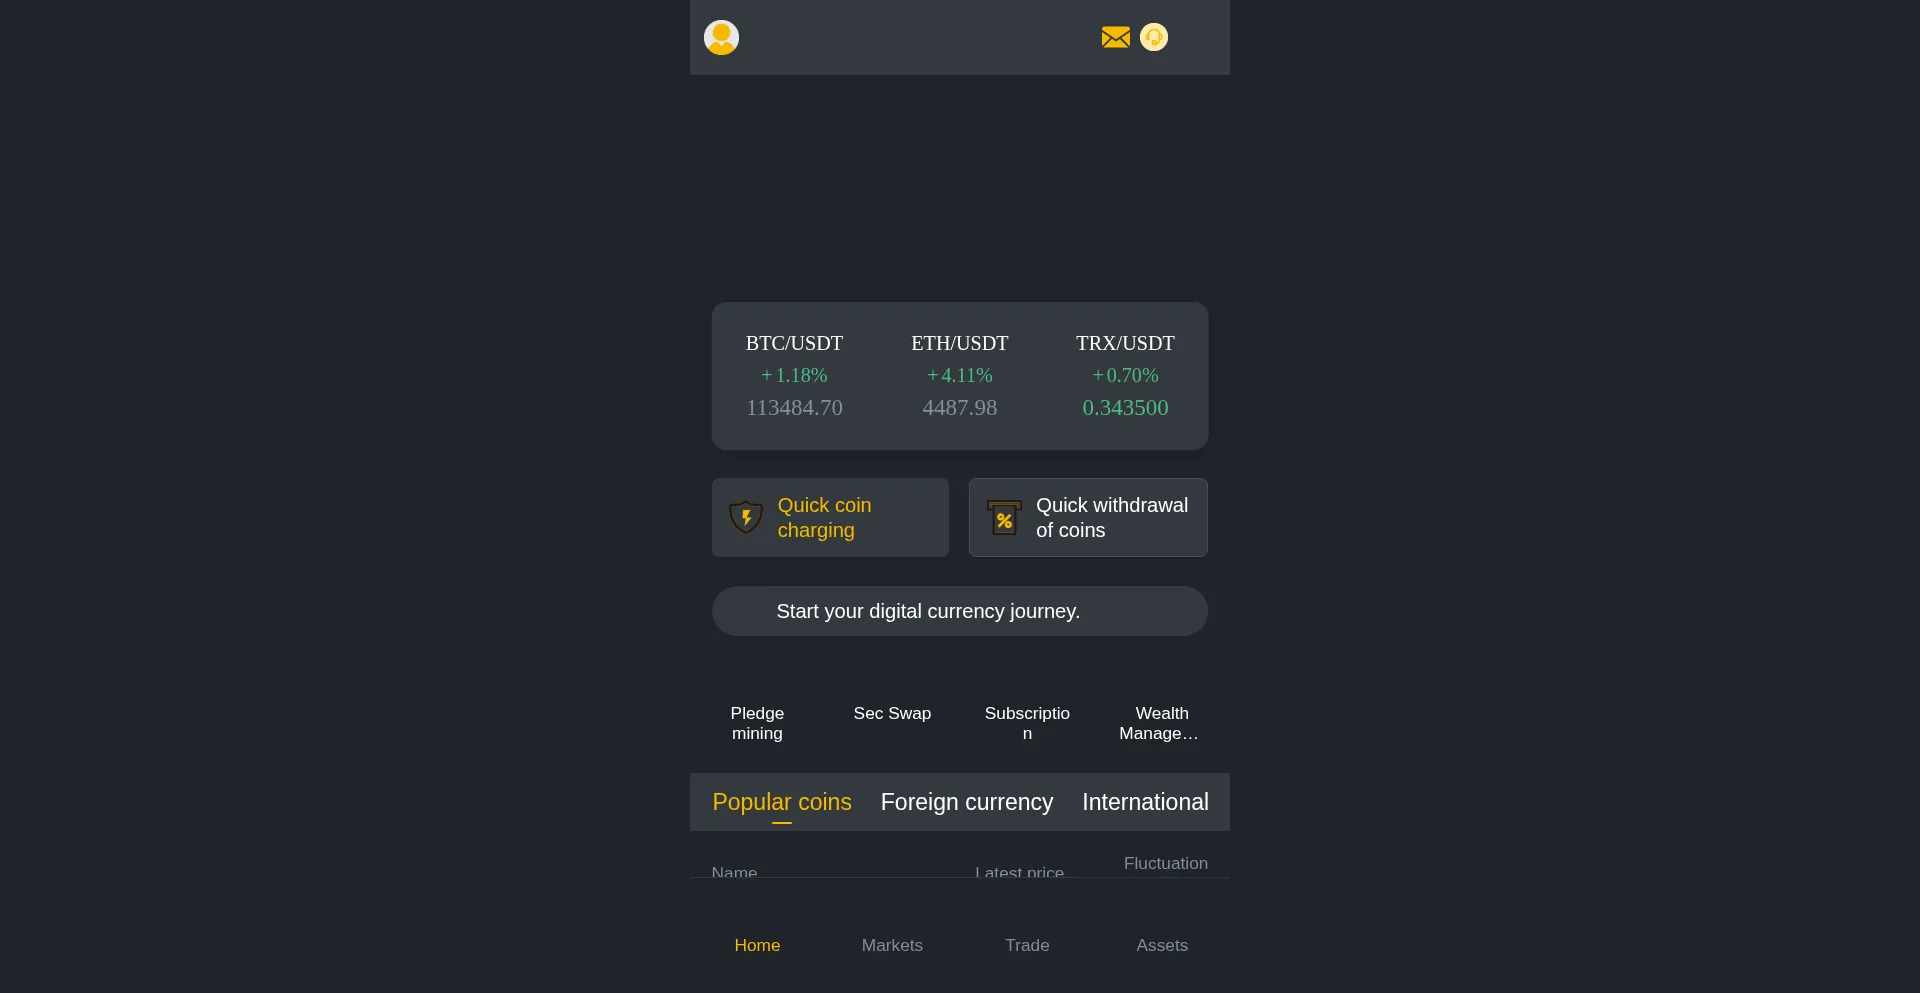
Task: Open the ETH/USDT ticker
Action: tap(959, 375)
